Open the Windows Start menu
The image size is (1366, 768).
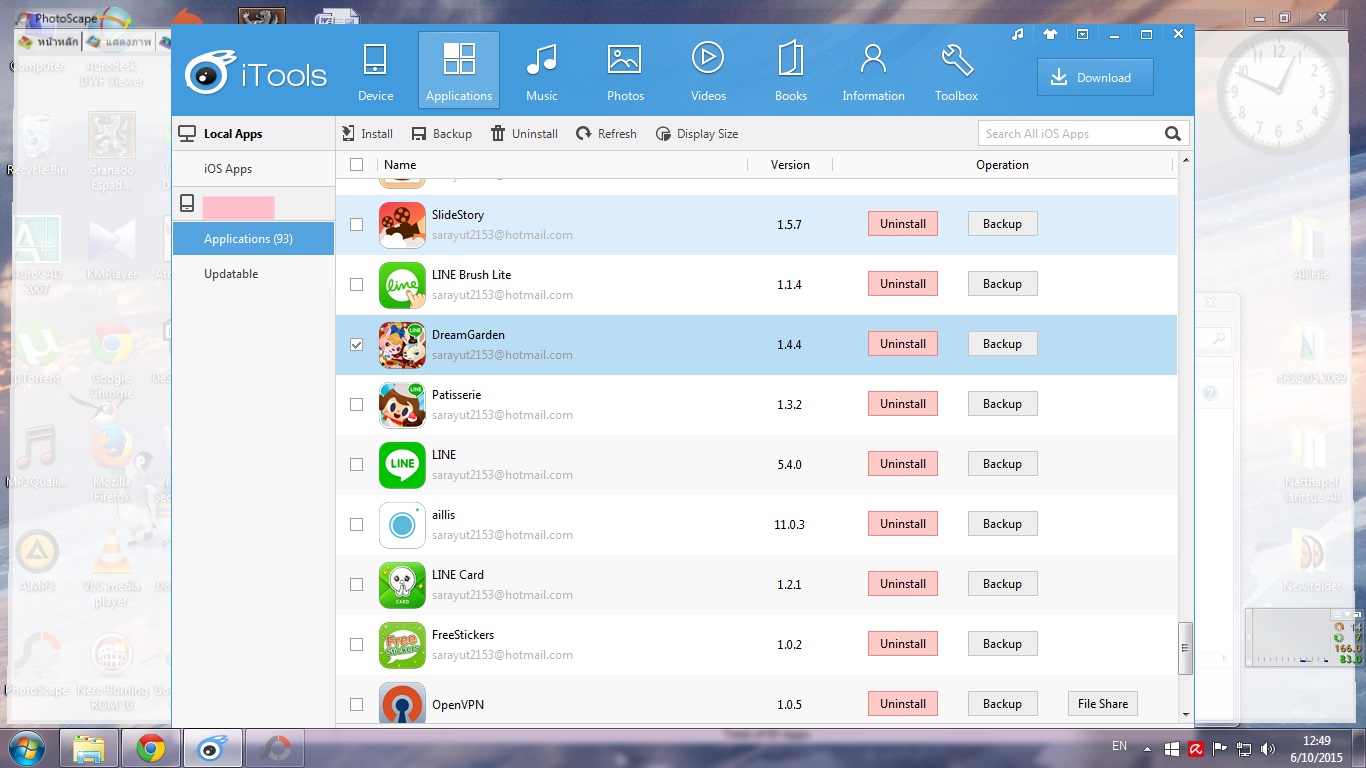click(x=26, y=748)
